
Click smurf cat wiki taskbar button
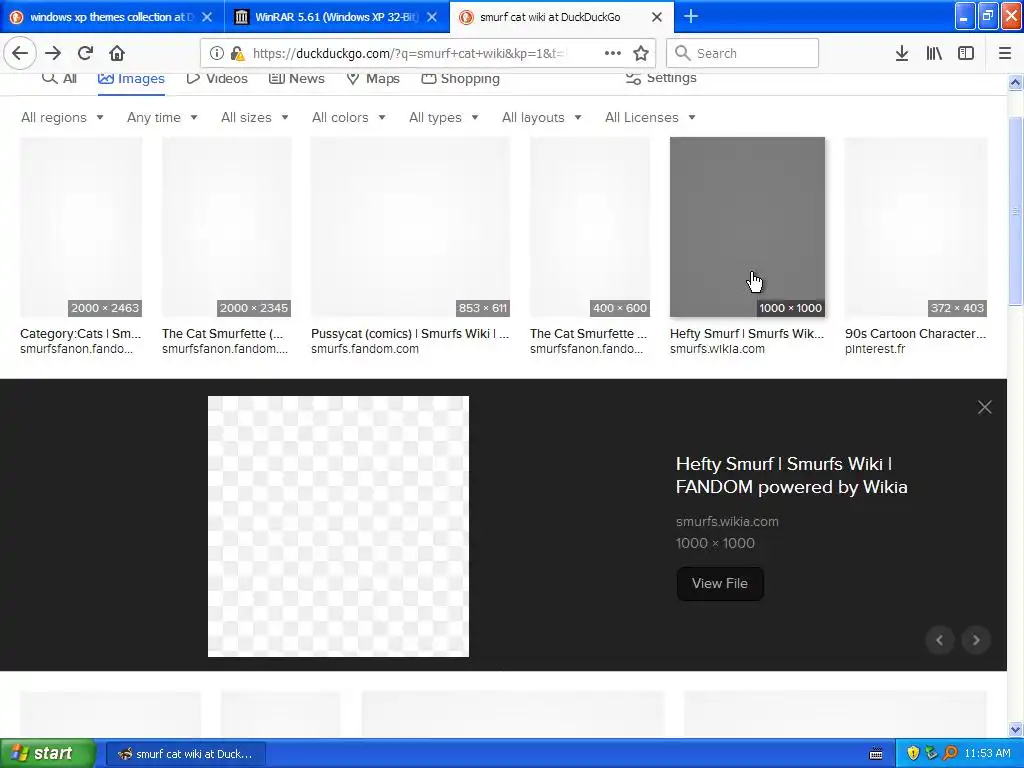(185, 754)
